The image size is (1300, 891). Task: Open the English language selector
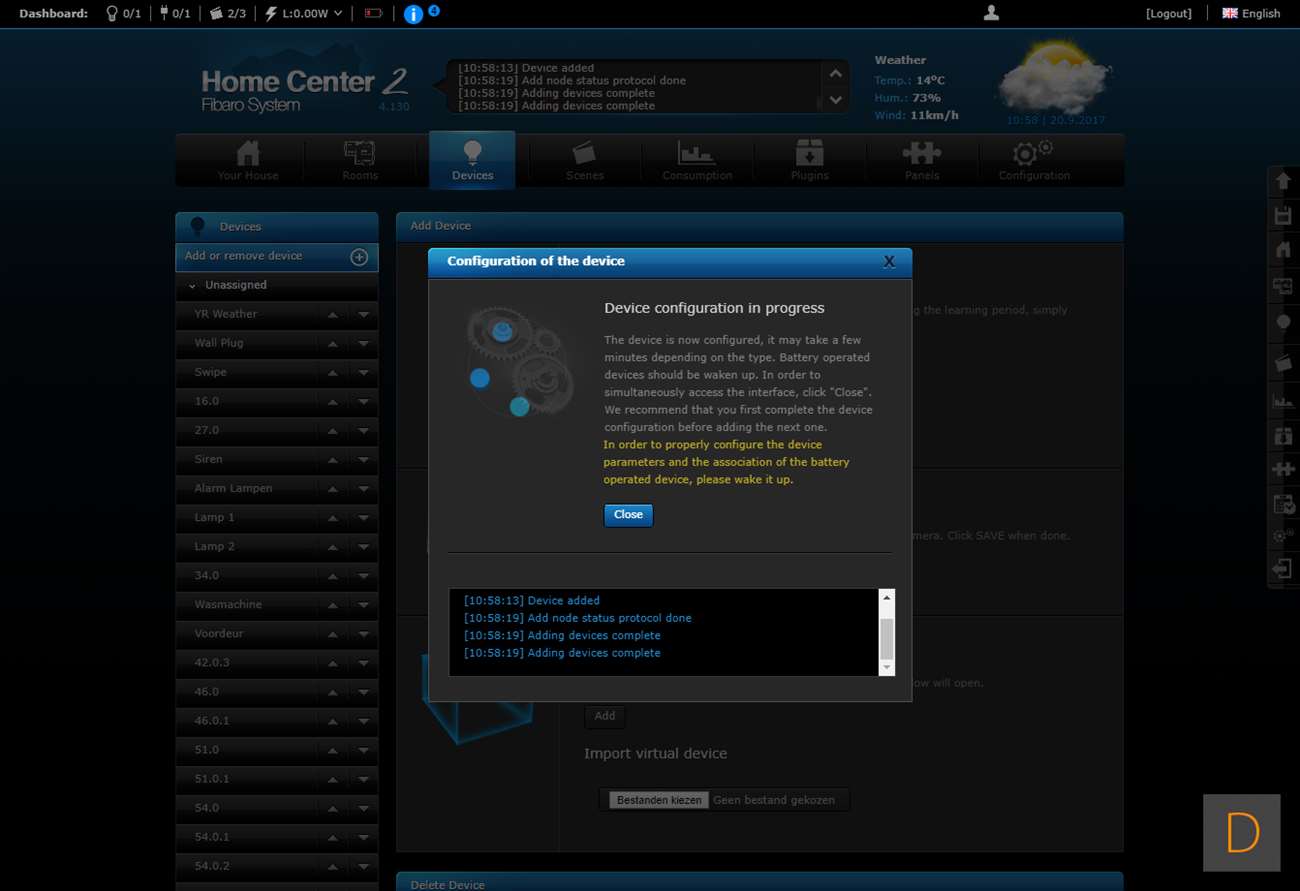[x=1251, y=14]
